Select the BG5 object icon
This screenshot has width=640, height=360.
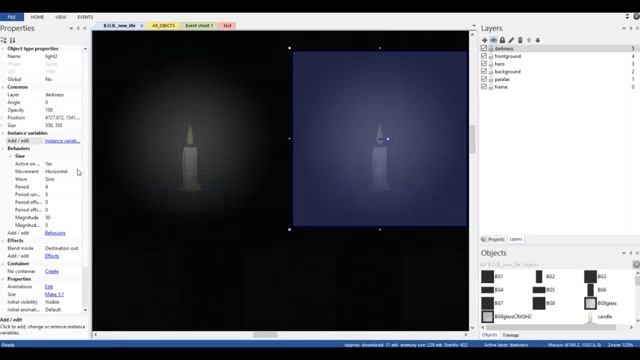[539, 290]
